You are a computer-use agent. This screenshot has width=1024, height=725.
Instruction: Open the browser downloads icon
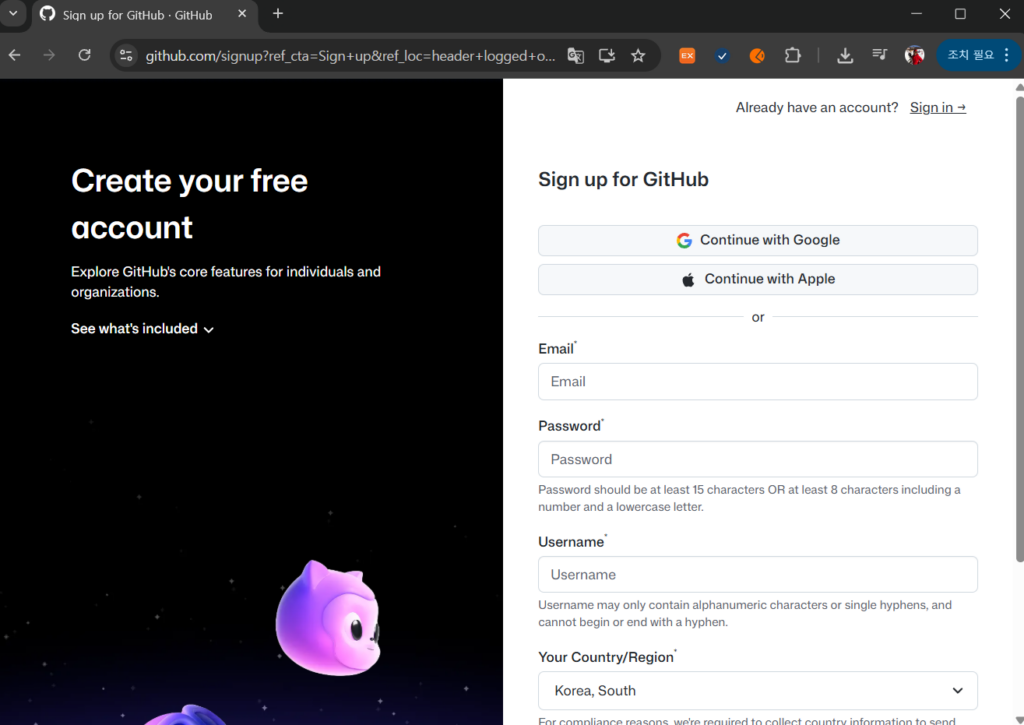click(x=845, y=56)
